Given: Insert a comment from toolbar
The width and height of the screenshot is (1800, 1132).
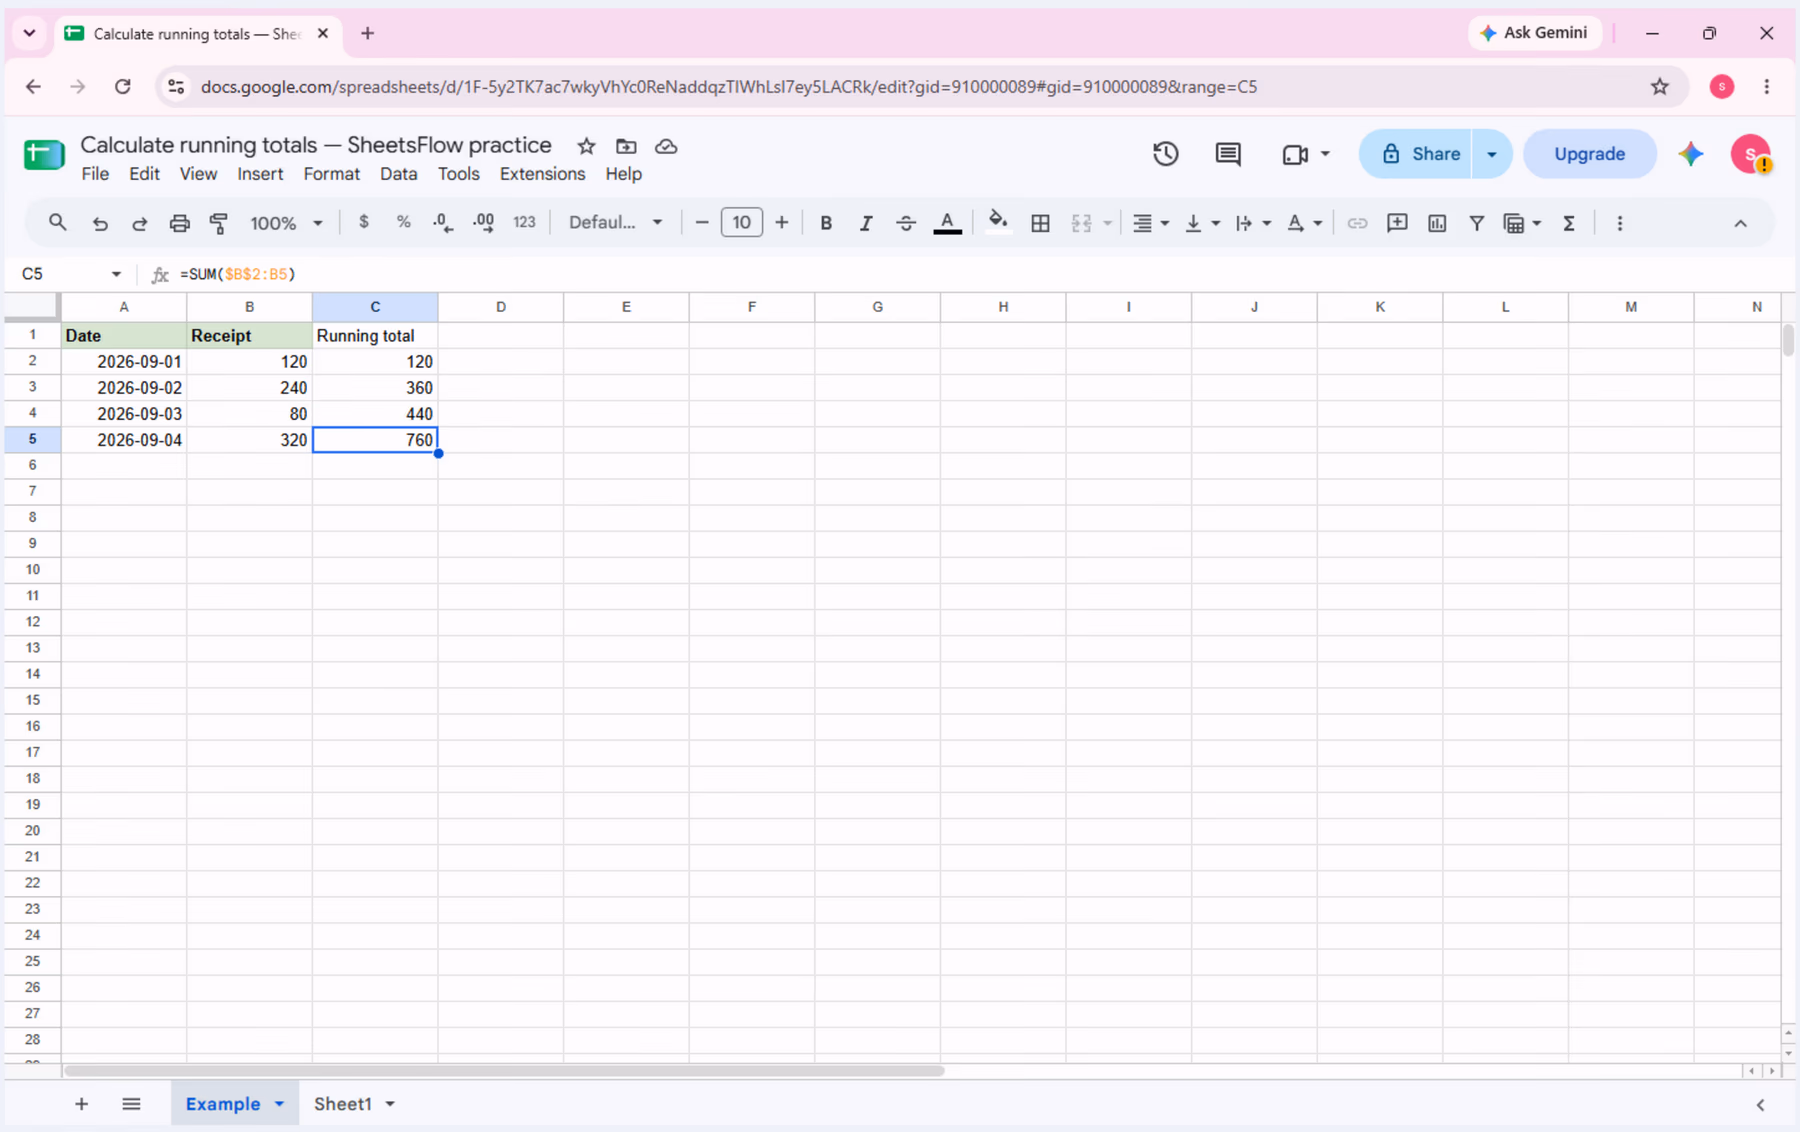Looking at the screenshot, I should click(x=1397, y=223).
